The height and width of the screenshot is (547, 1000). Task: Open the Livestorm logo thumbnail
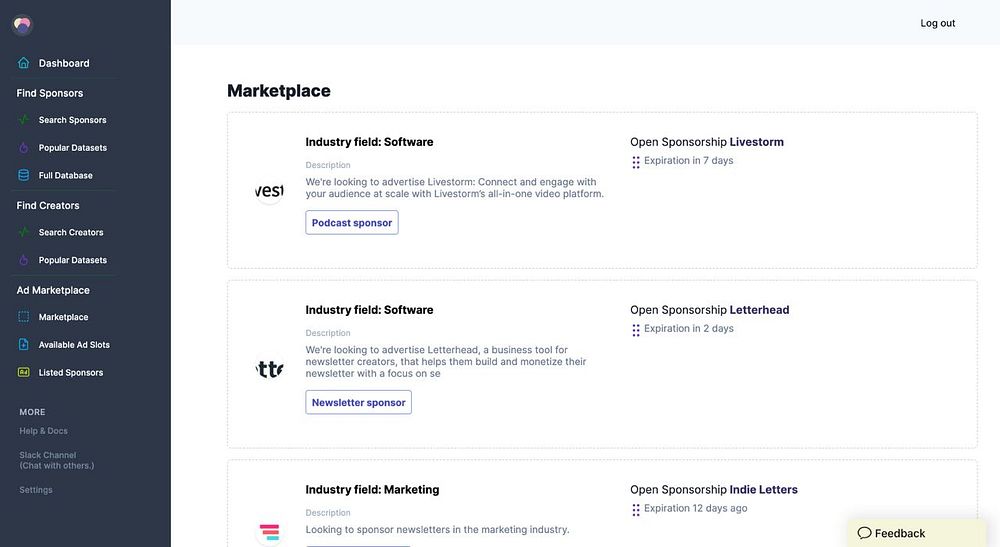point(269,190)
